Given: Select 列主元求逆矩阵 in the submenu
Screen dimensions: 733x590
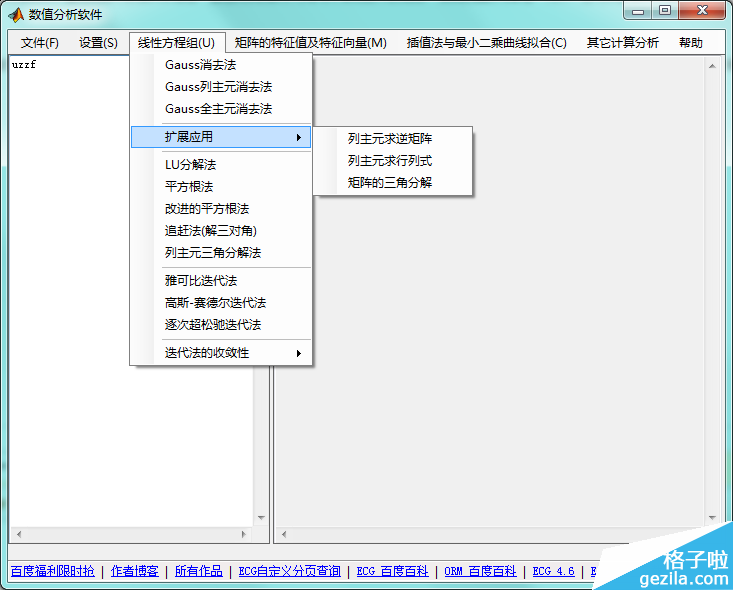Looking at the screenshot, I should coord(390,139).
